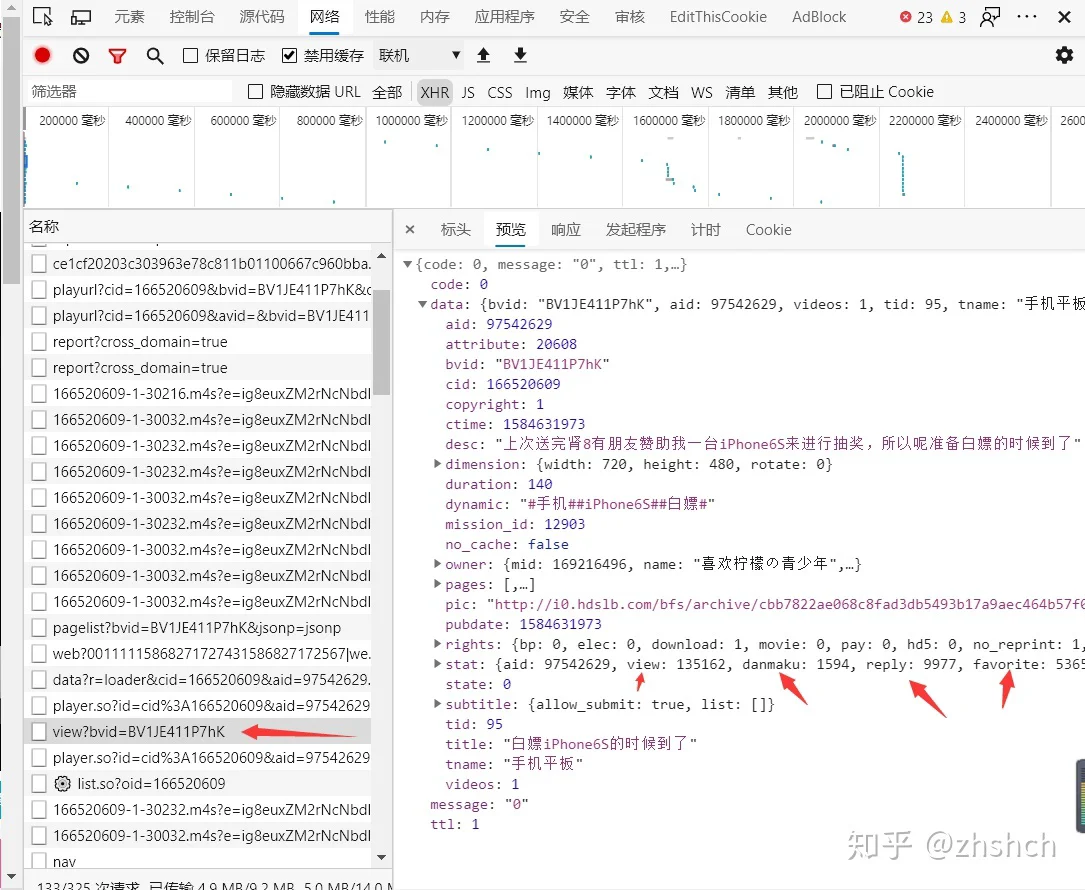Show 全部 request types
The height and width of the screenshot is (890, 1085).
click(387, 92)
